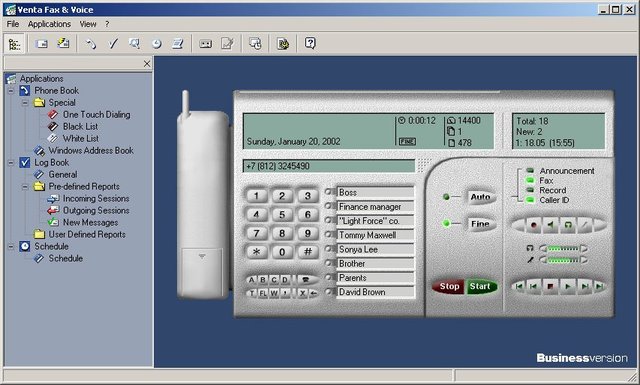Image resolution: width=640 pixels, height=385 pixels.
Task: Open the View menu
Action: [88, 24]
